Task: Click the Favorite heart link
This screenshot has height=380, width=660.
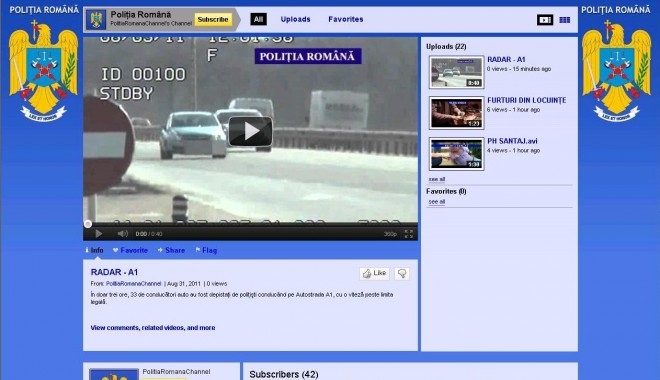Action: (130, 250)
